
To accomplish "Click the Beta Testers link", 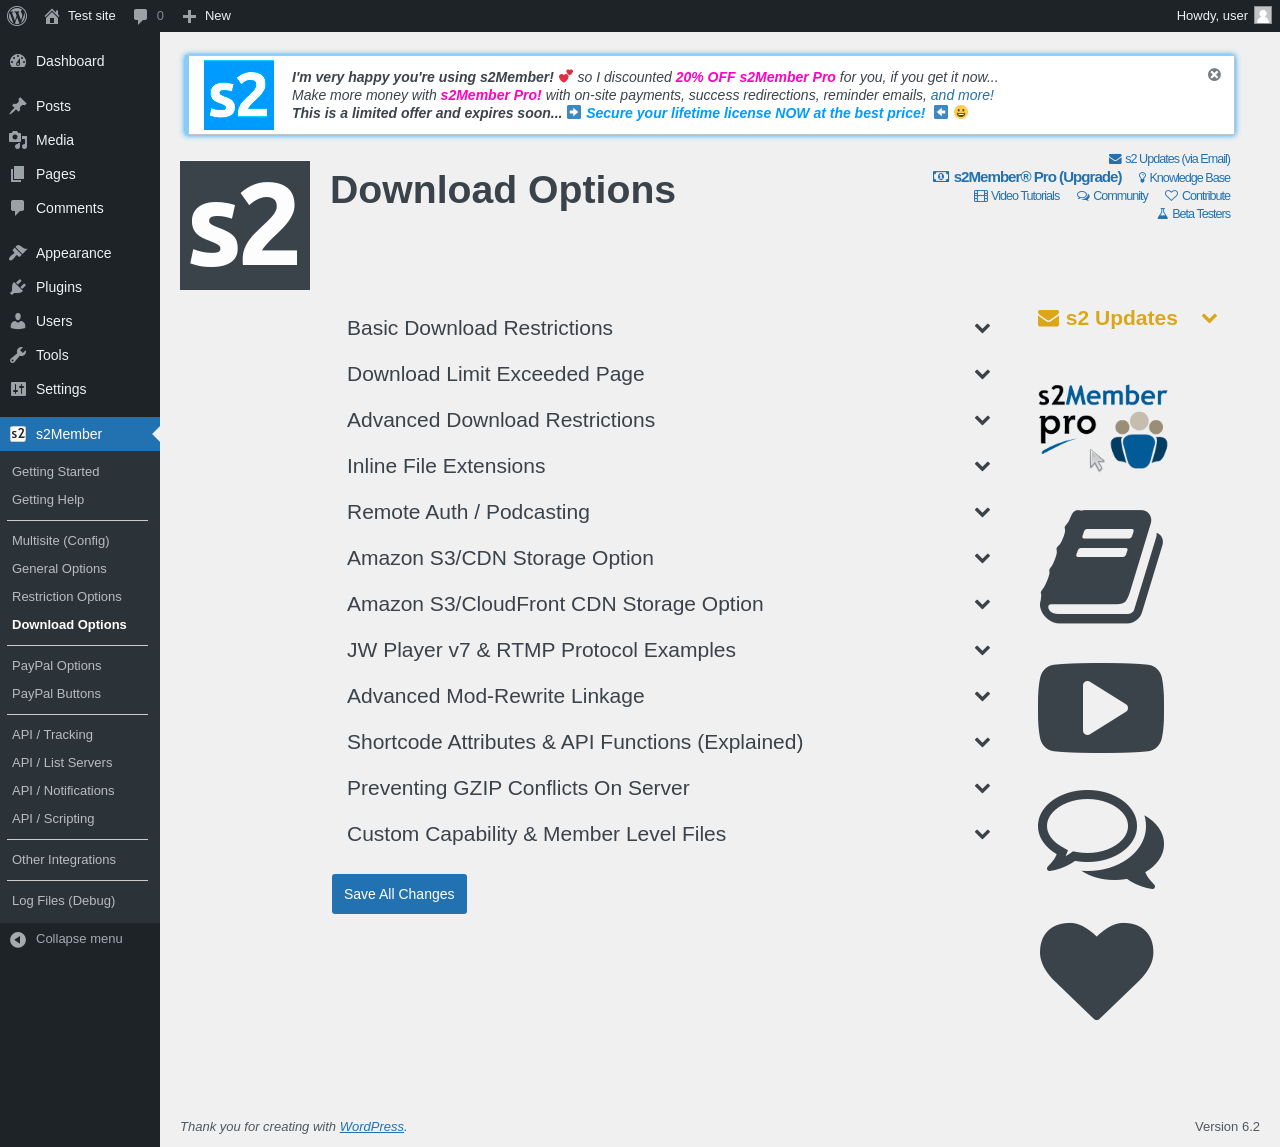I will [1194, 214].
